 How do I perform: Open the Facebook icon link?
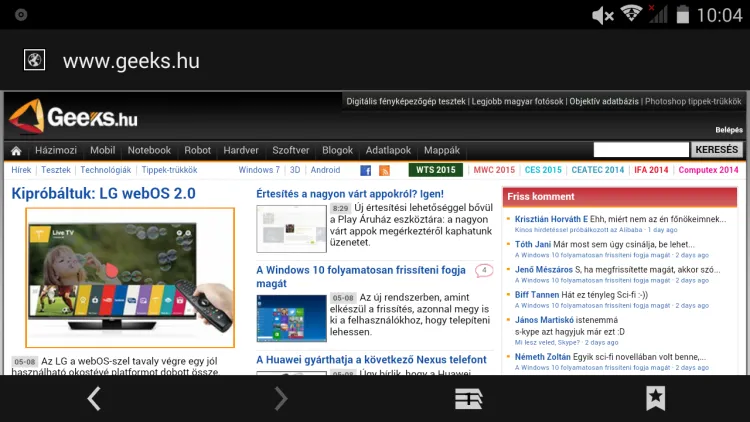(x=366, y=170)
